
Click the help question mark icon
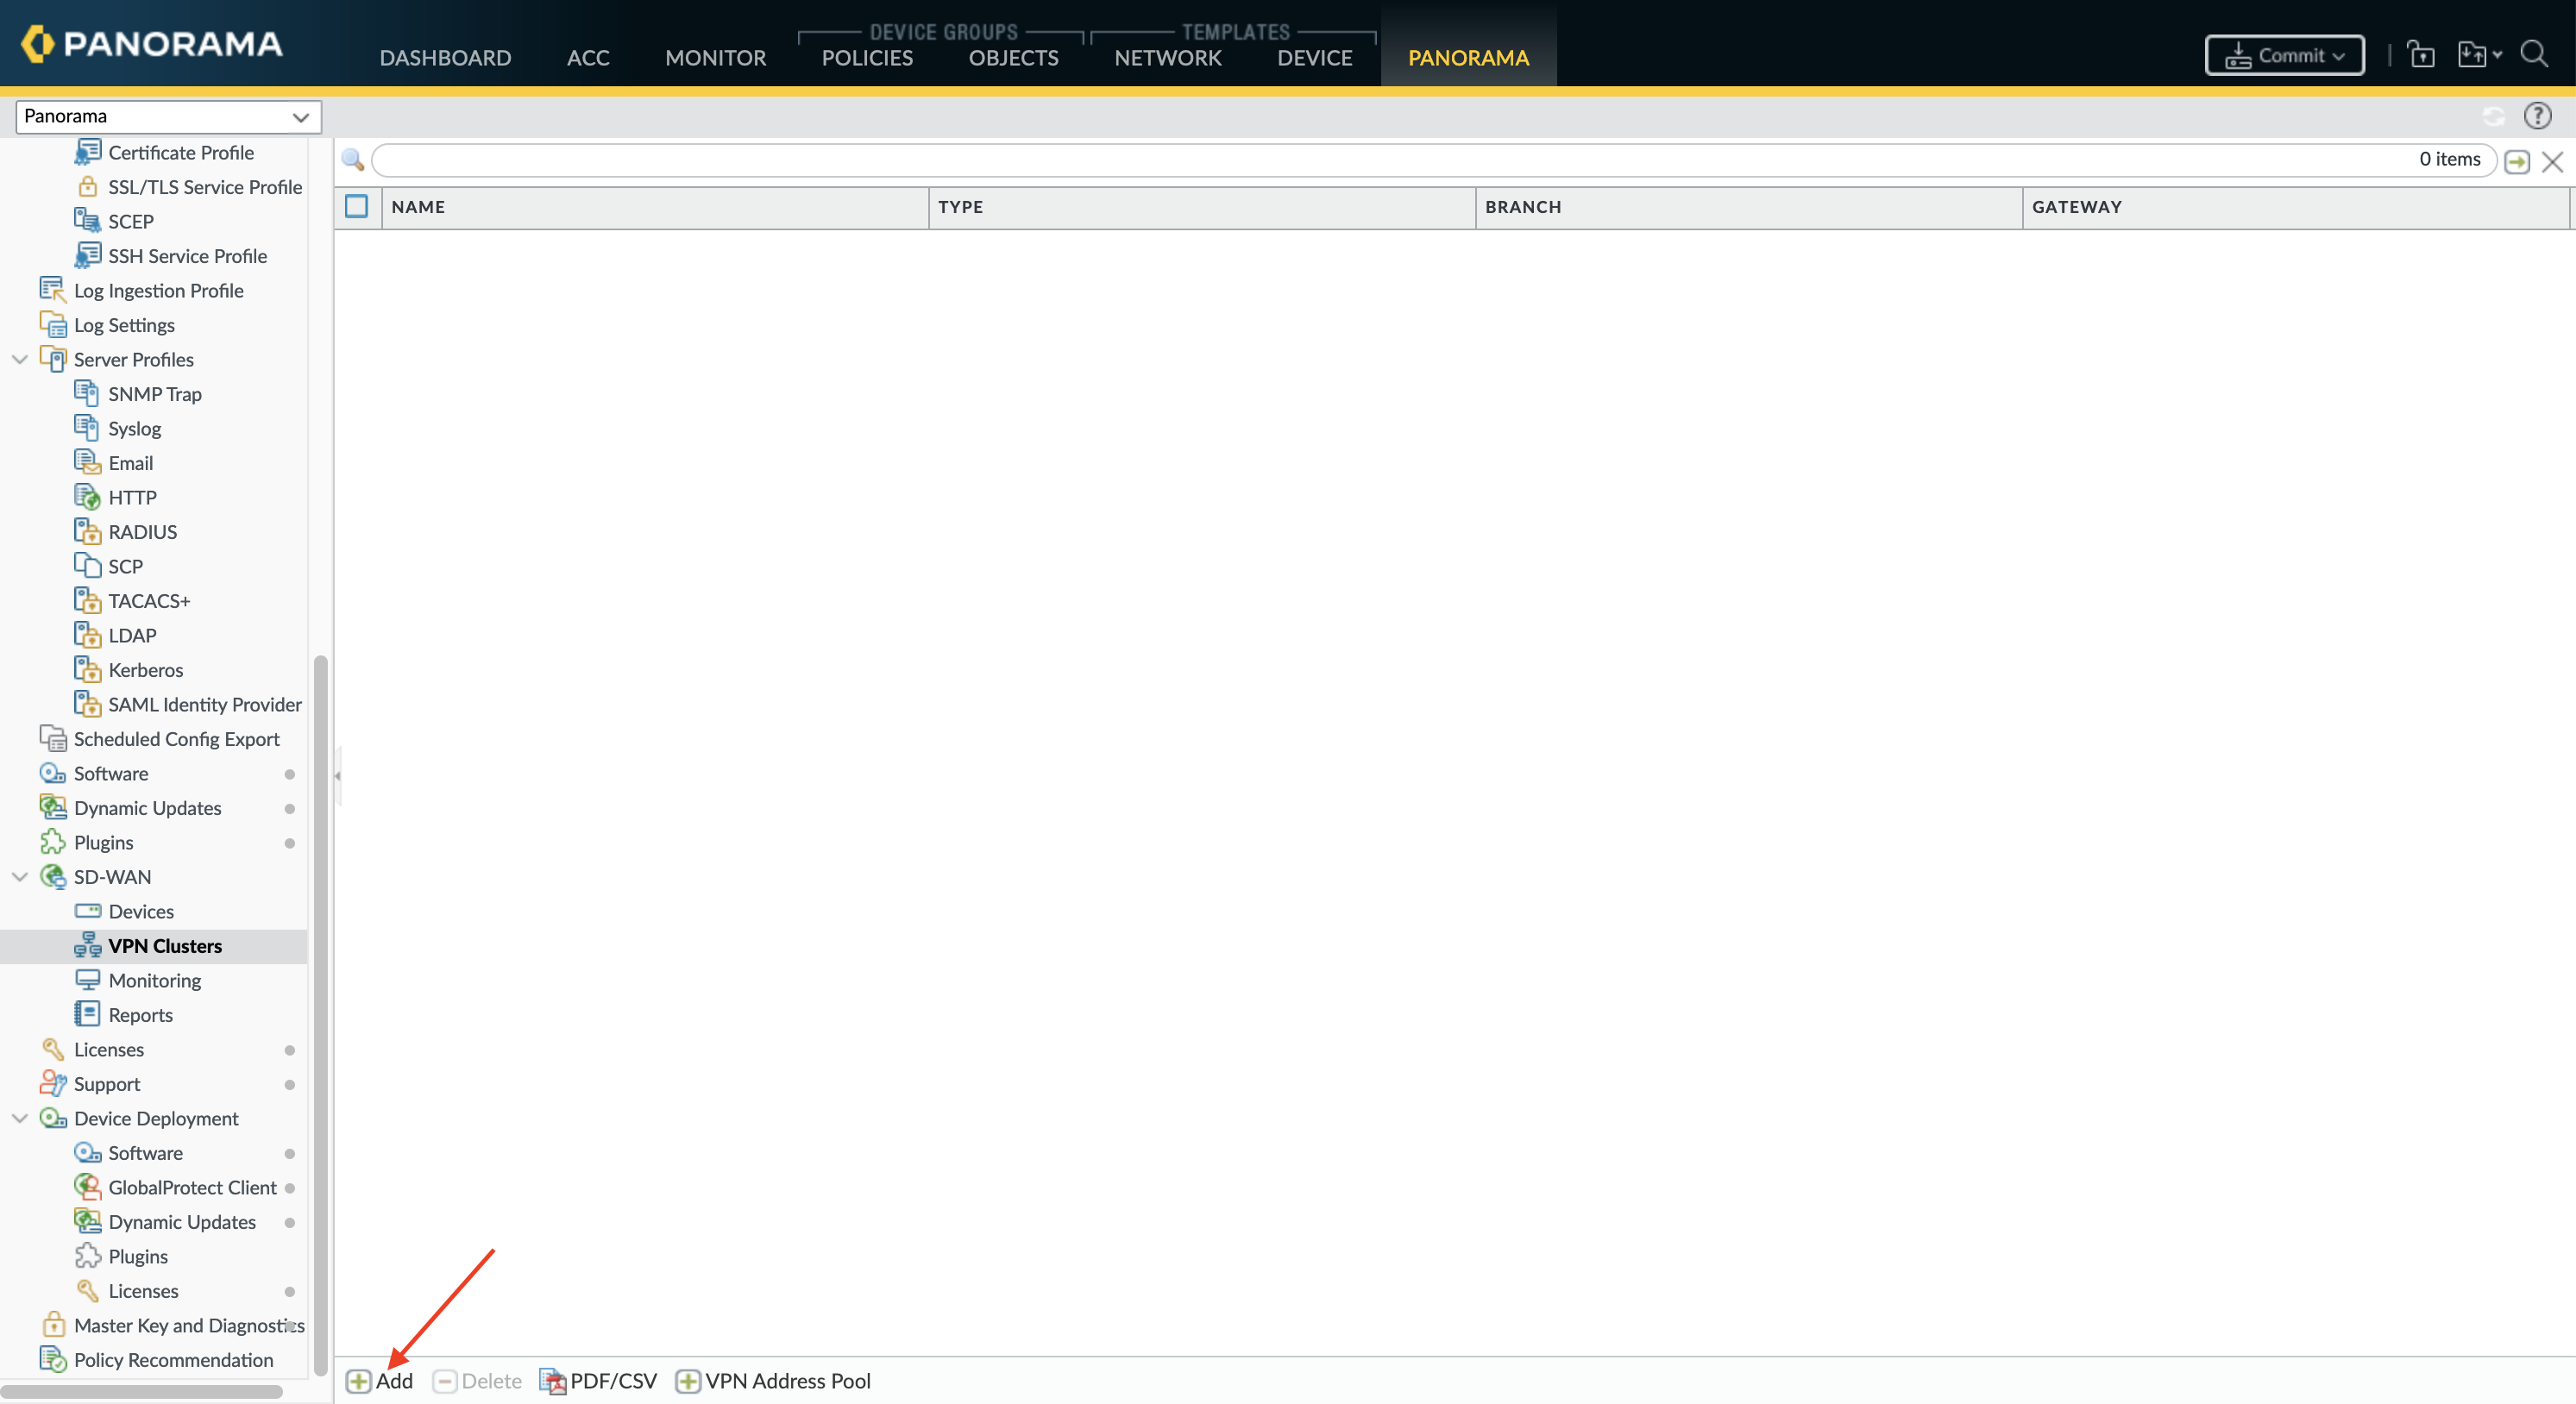[x=2539, y=115]
